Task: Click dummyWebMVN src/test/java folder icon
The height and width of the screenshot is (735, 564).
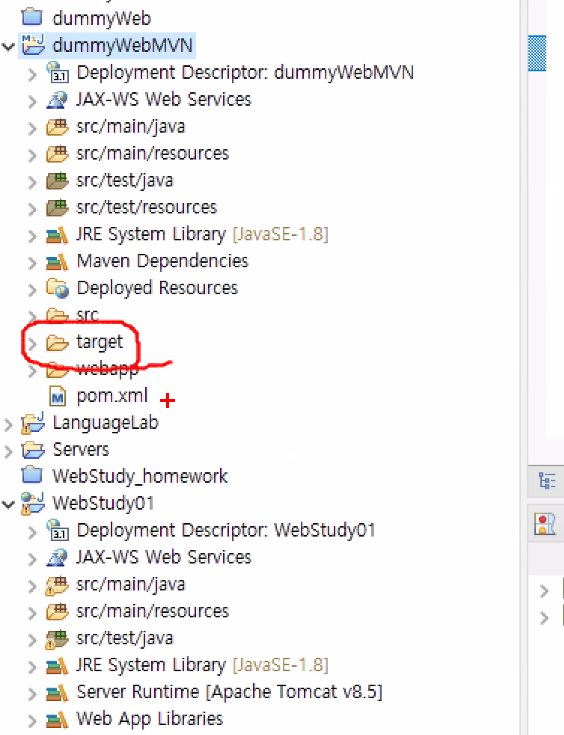Action: click(57, 180)
